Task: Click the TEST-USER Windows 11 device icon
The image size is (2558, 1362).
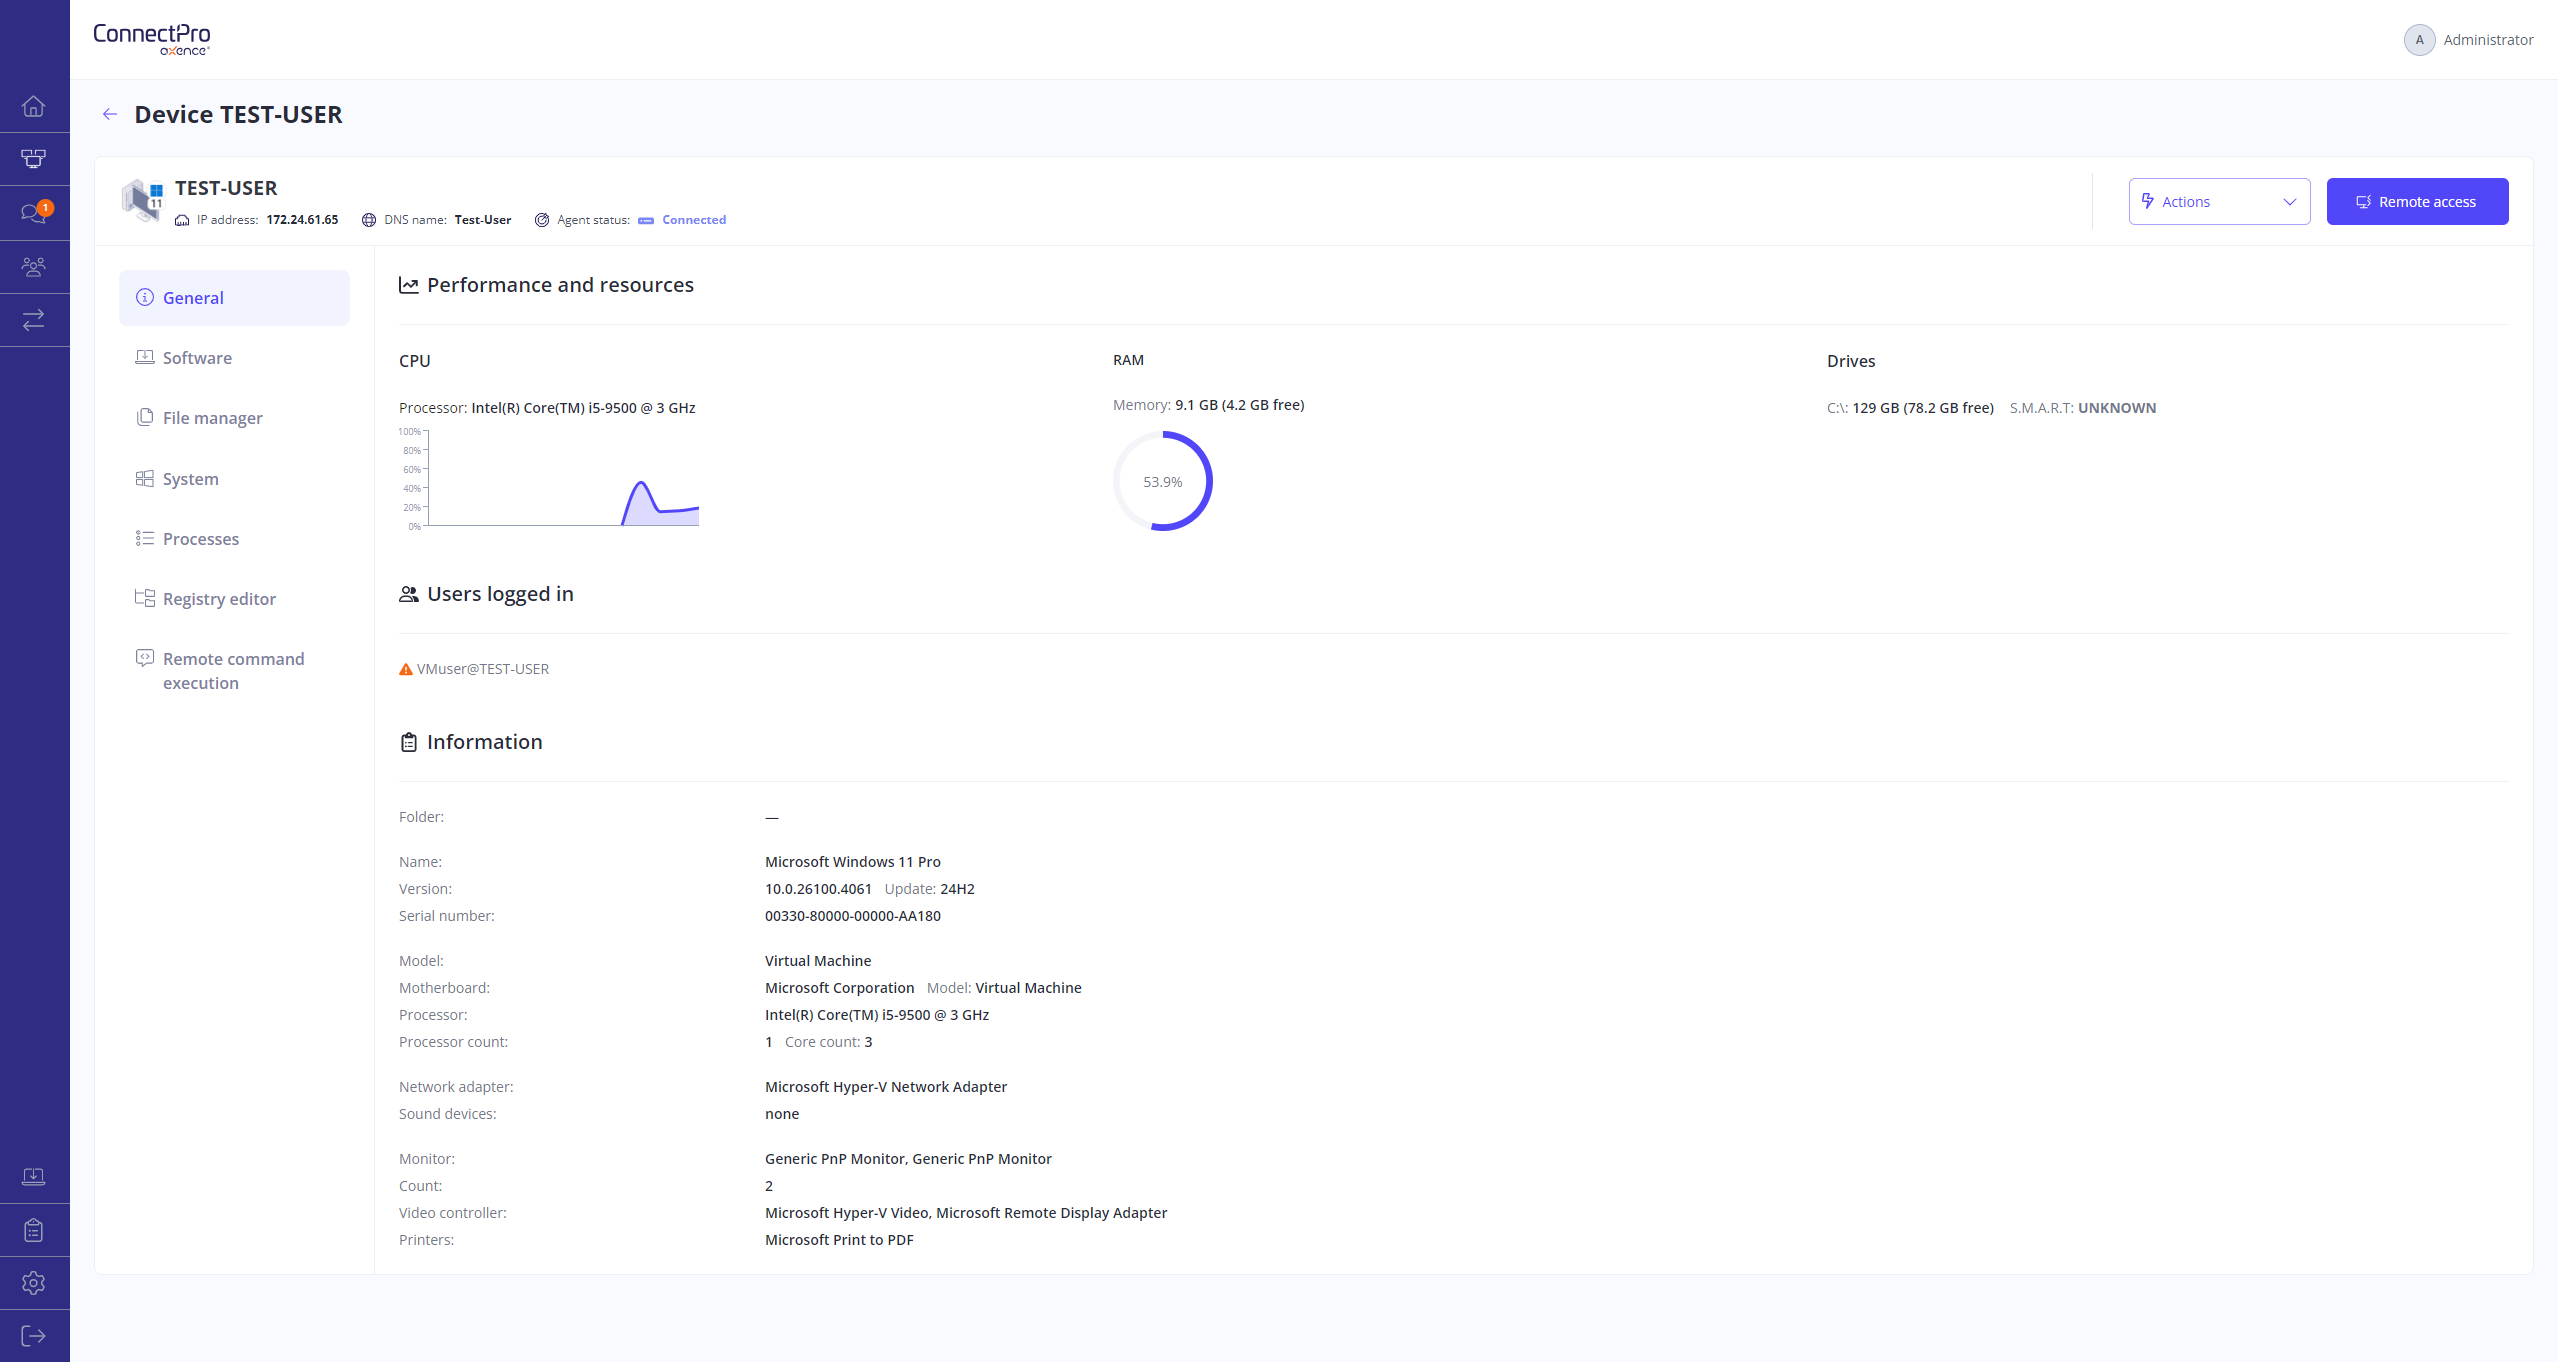Action: [143, 200]
